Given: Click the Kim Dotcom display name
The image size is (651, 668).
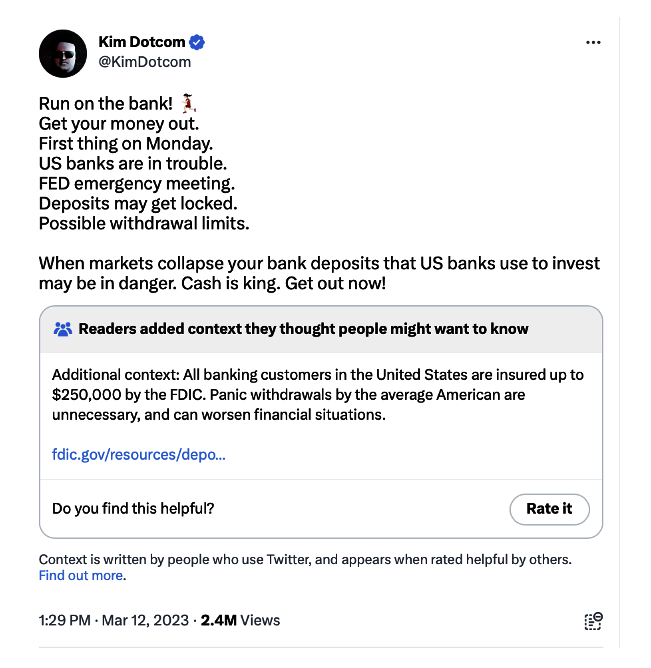Looking at the screenshot, I should click(142, 42).
